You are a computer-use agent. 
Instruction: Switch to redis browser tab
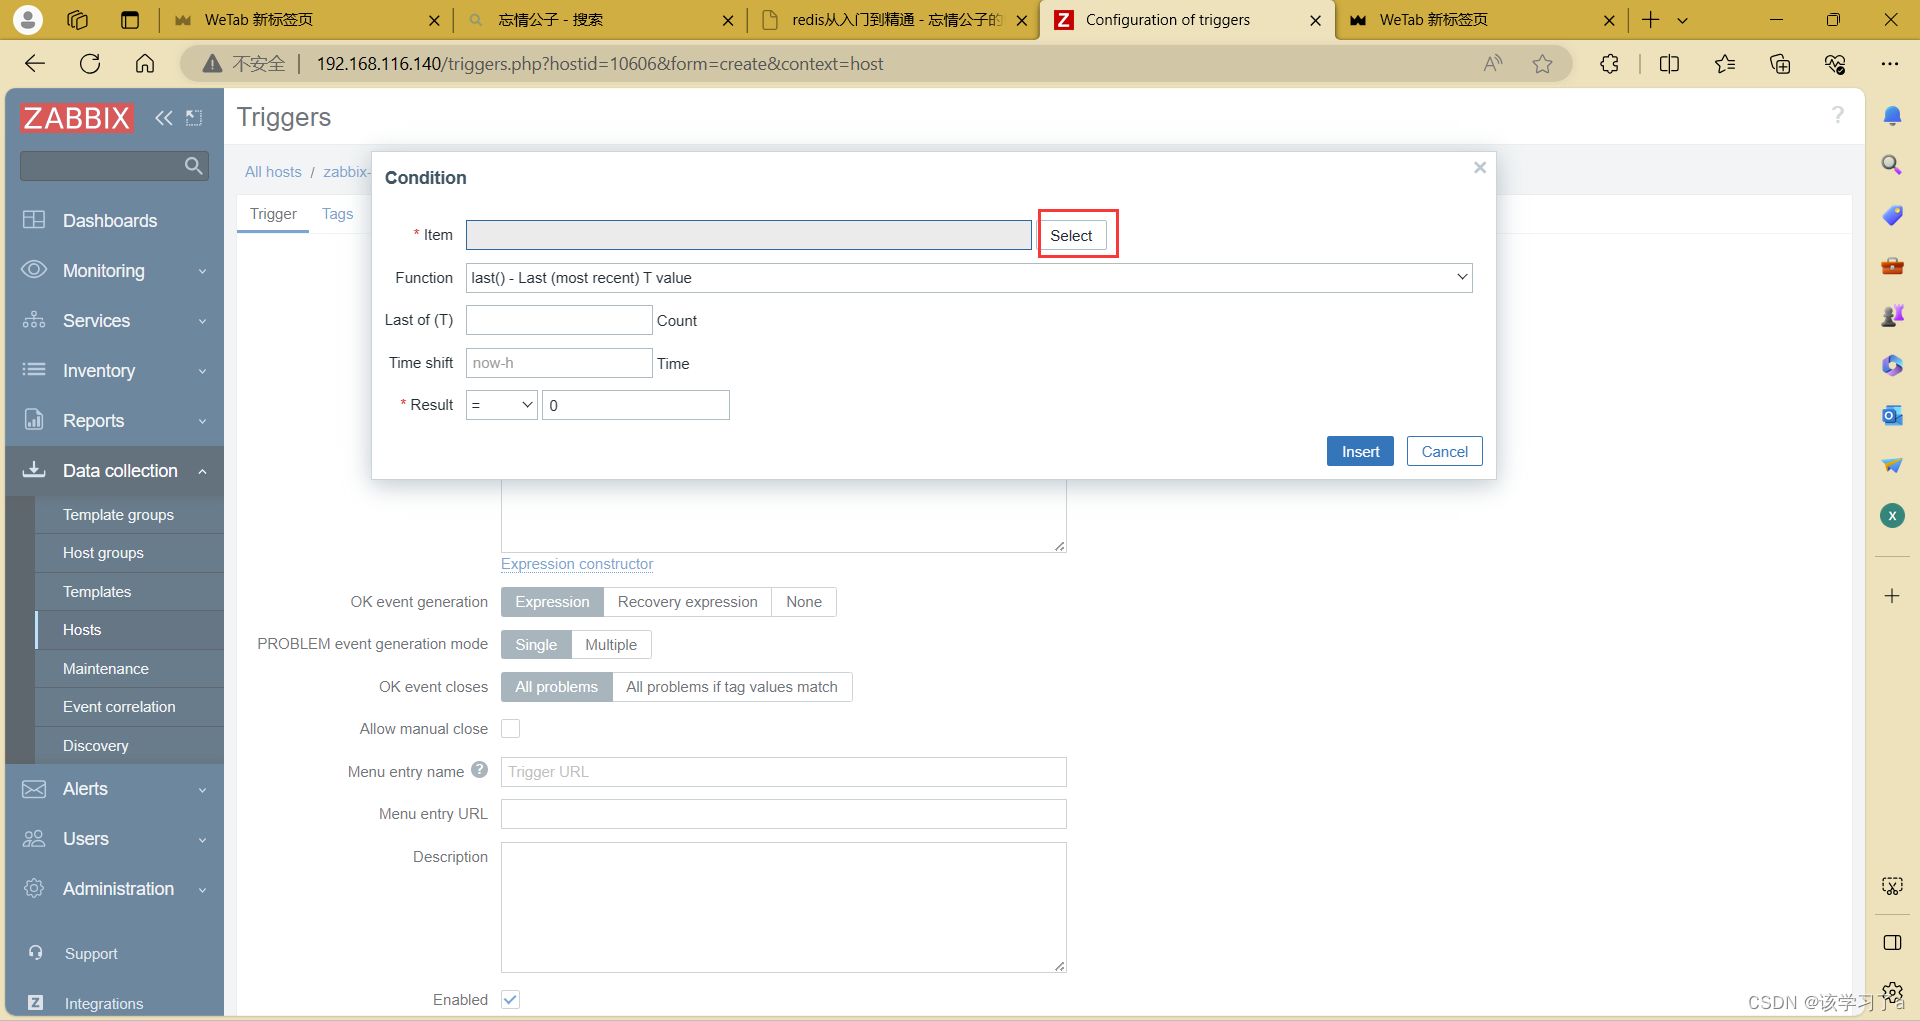click(895, 20)
